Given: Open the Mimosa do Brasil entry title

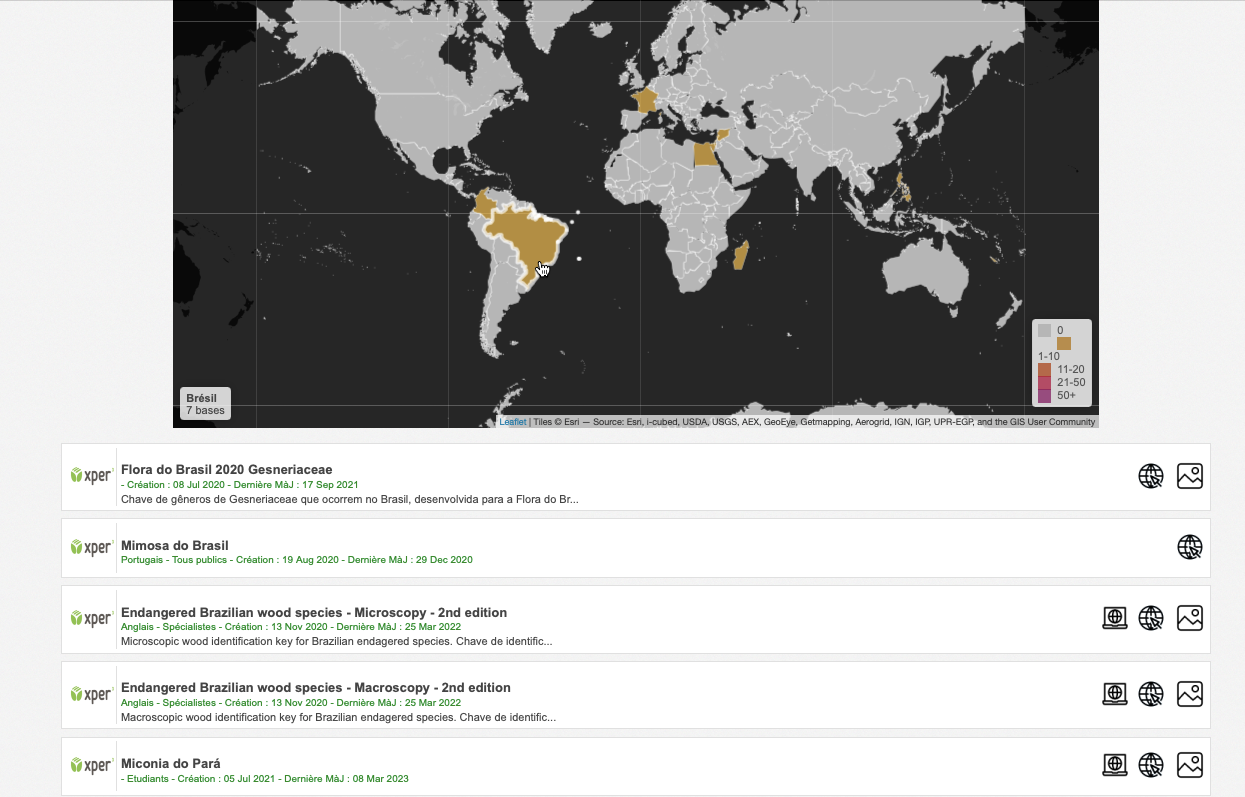Looking at the screenshot, I should pyautogui.click(x=174, y=546).
